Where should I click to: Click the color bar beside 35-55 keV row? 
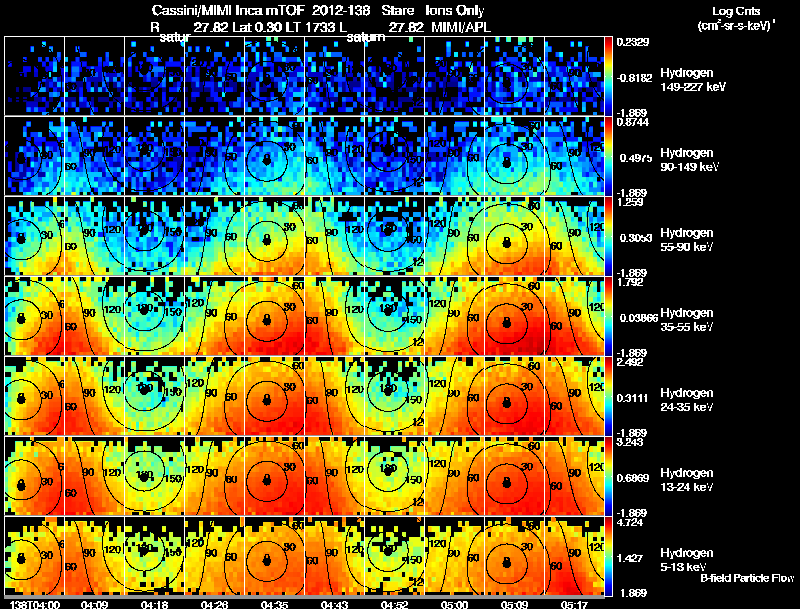tap(608, 316)
